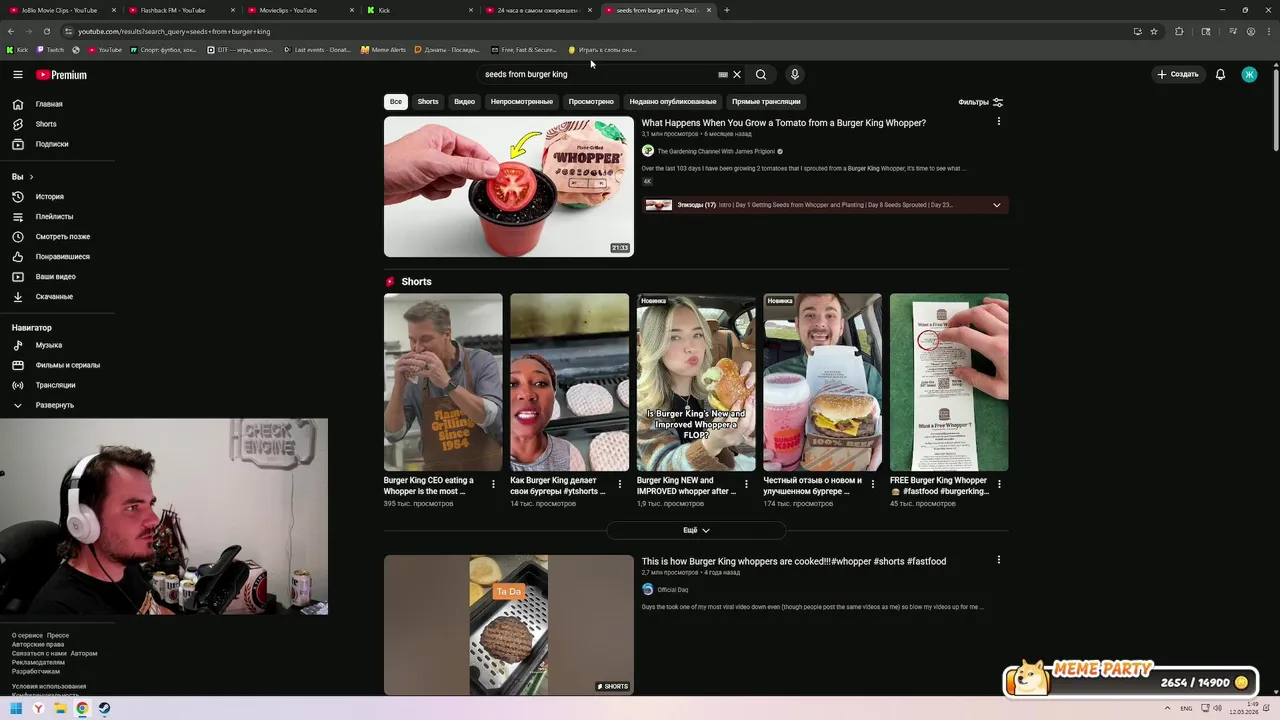This screenshot has height=720, width=1280.
Task: Open the Whopper tomato video thumbnail
Action: (x=509, y=187)
